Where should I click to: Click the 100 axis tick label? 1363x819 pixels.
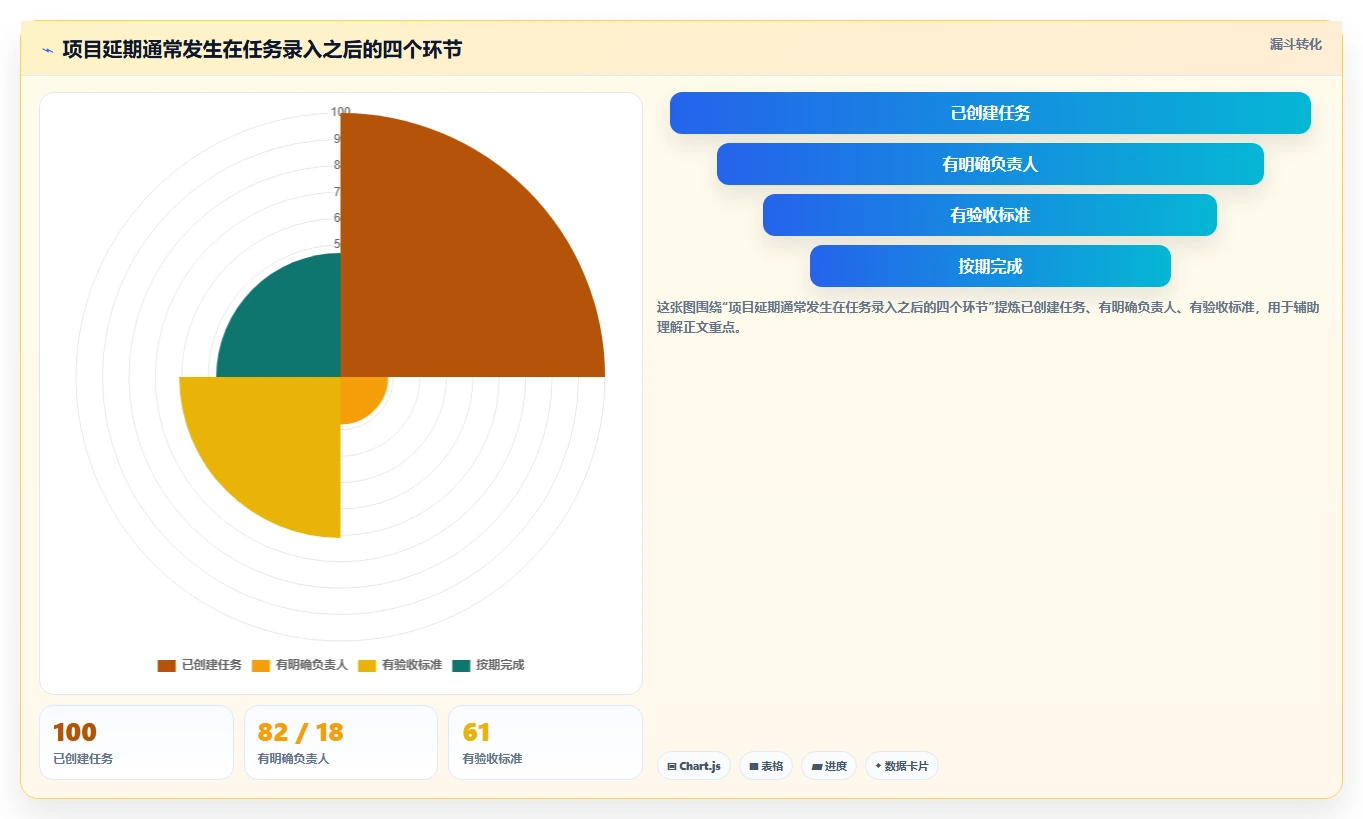341,112
